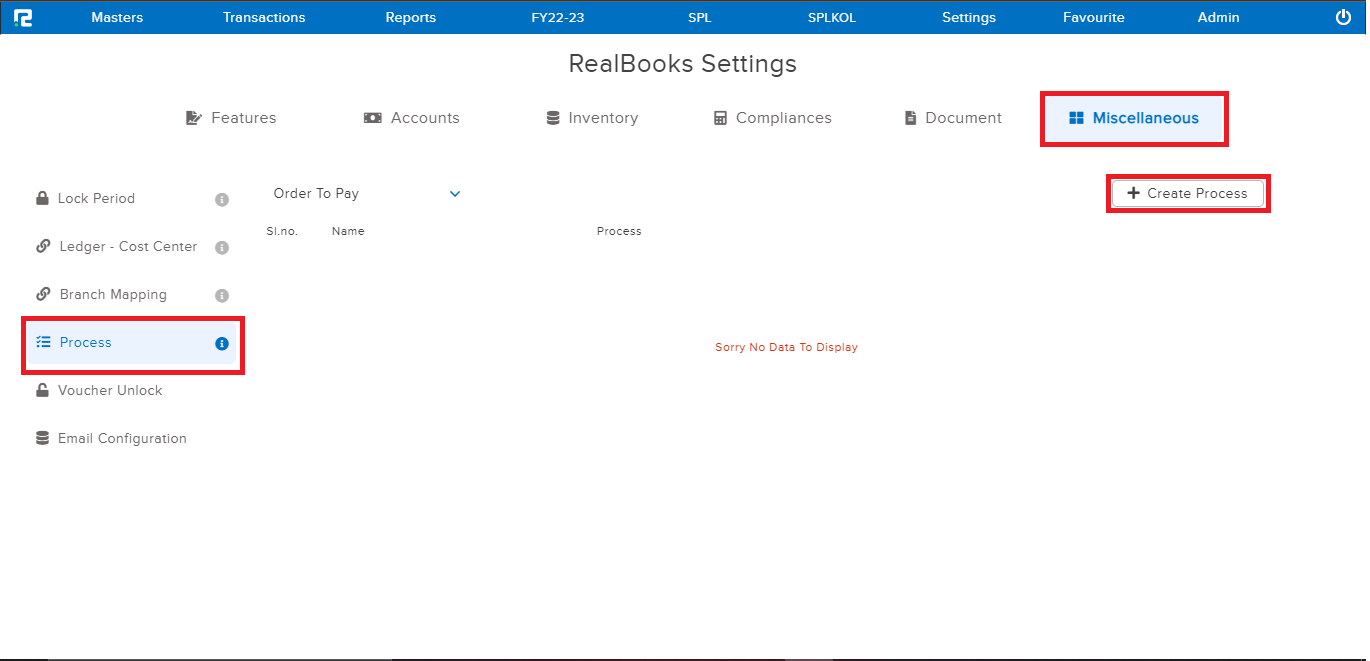
Task: Open Voucher Unlock from the sidebar
Action: tap(109, 391)
